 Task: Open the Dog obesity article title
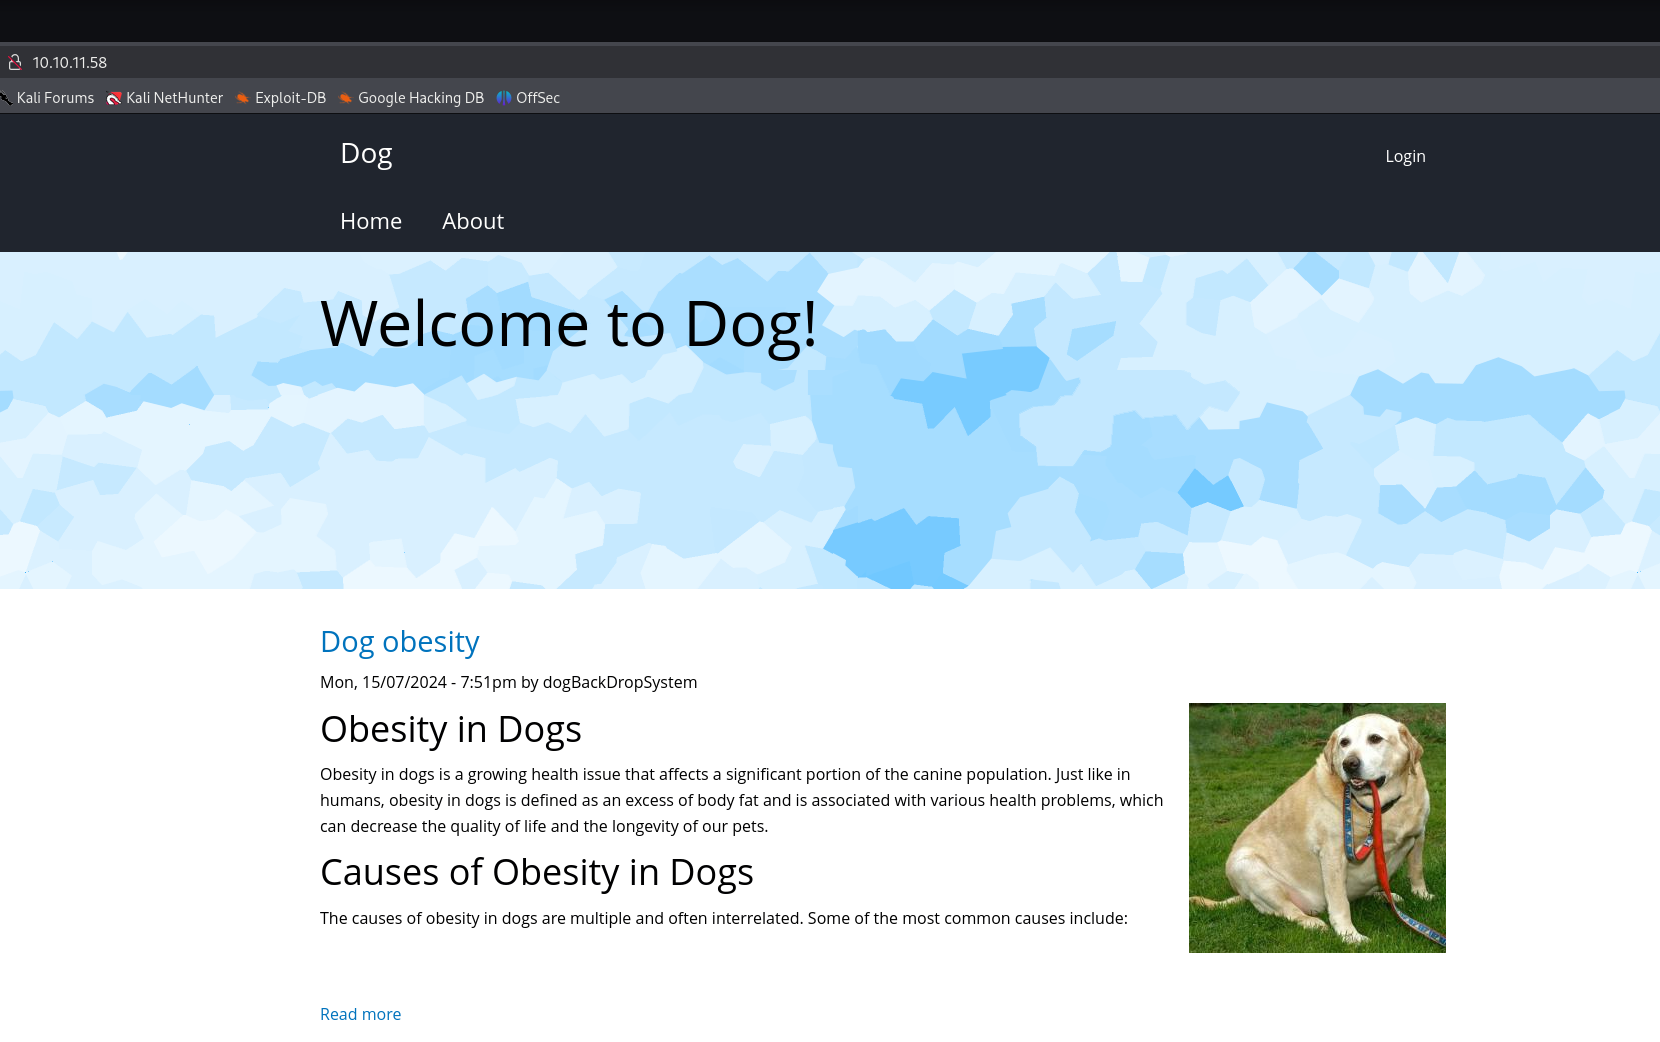pyautogui.click(x=400, y=642)
